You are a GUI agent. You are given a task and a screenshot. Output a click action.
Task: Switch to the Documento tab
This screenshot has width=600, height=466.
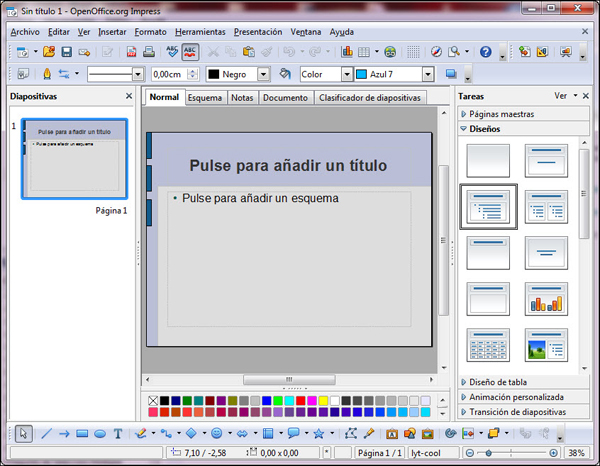285,98
